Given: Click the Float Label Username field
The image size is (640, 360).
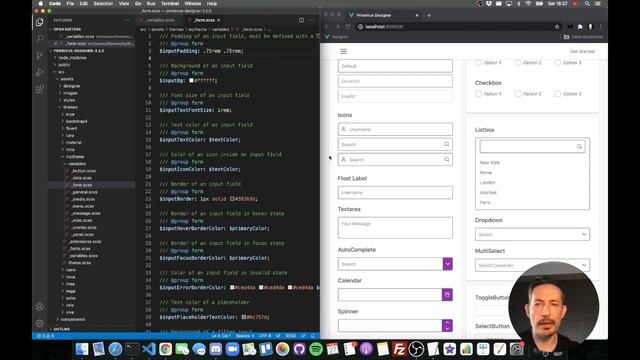Looking at the screenshot, I should pos(395,192).
